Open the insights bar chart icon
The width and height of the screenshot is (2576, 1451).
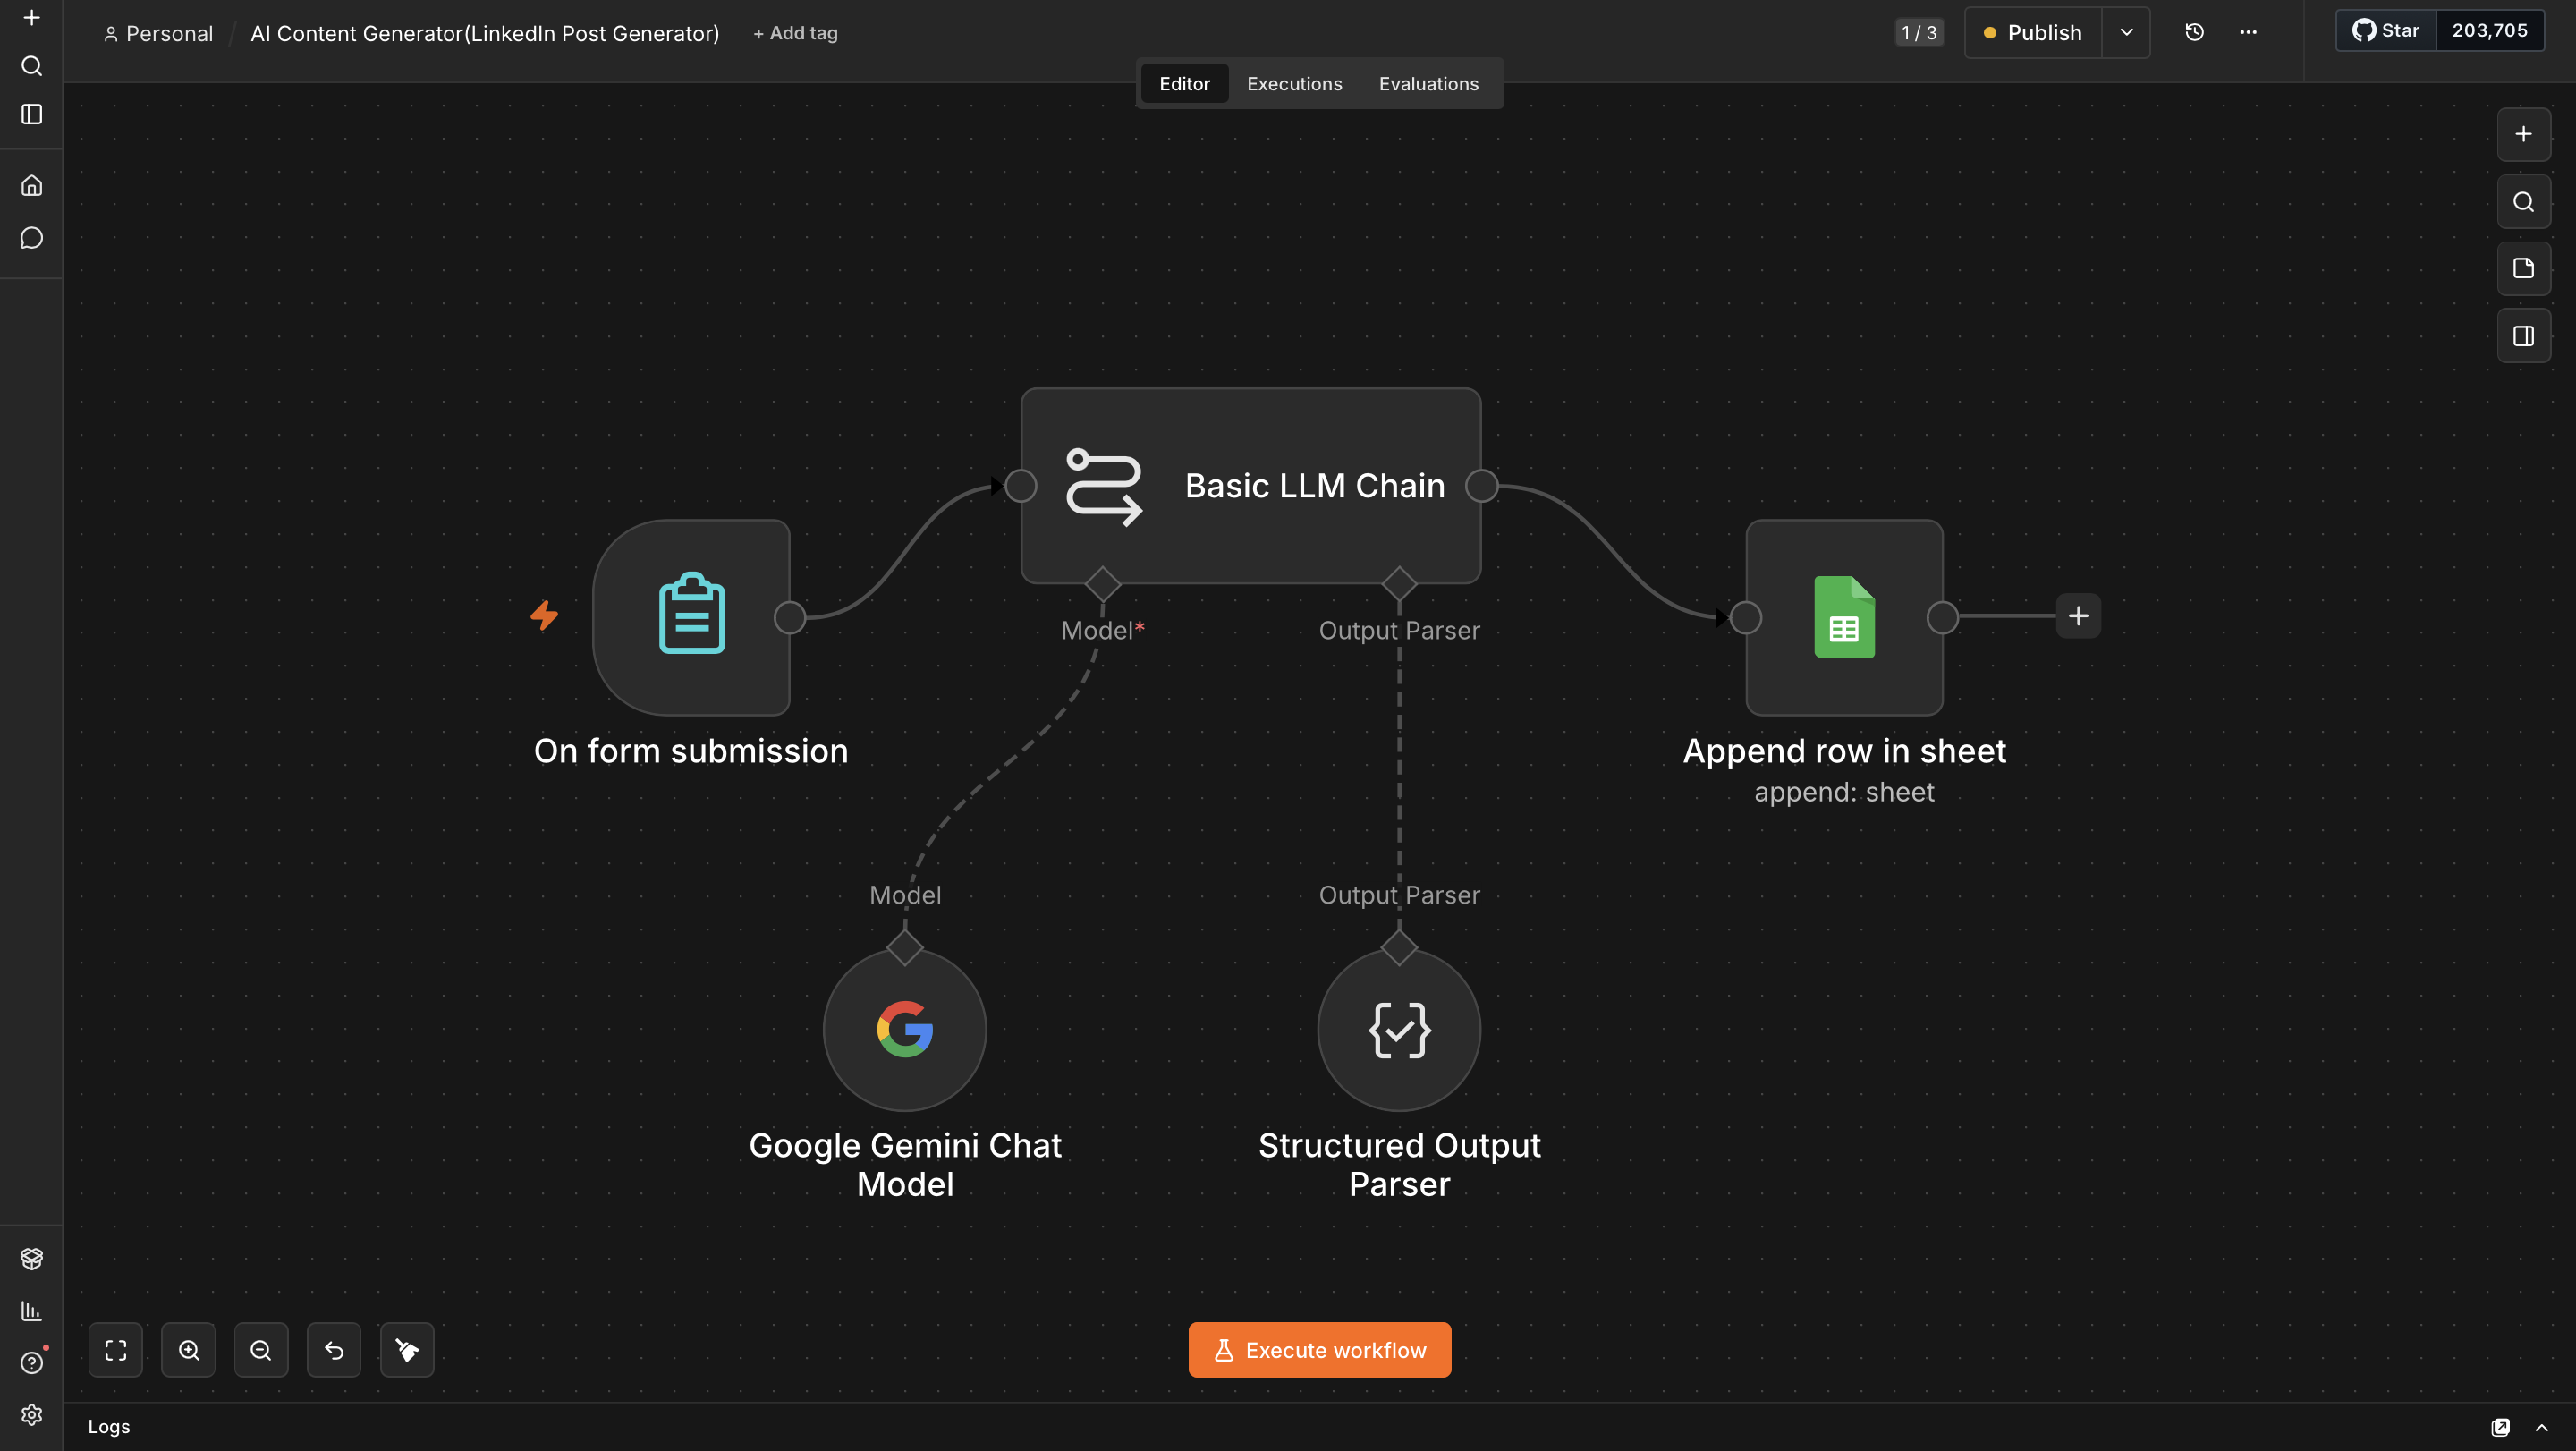tap(31, 1311)
